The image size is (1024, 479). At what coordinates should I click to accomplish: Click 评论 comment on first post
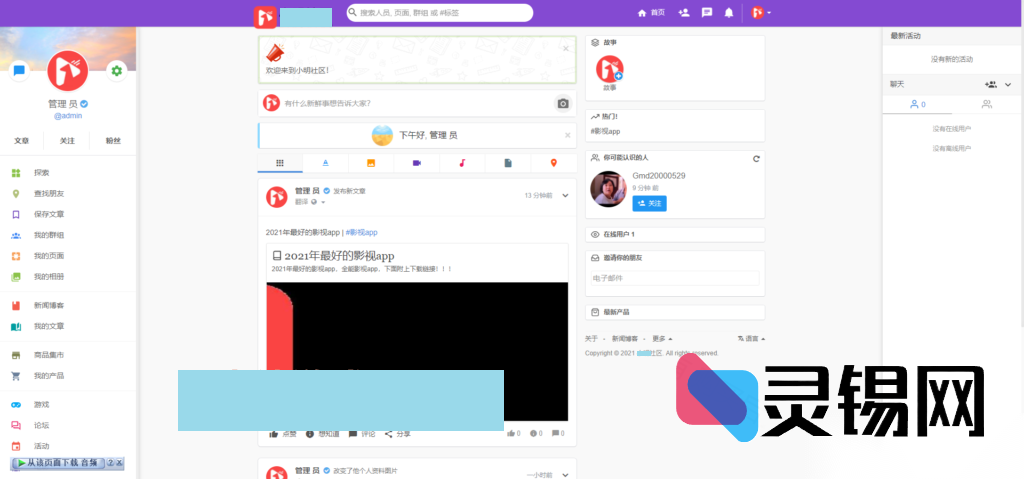[362, 434]
